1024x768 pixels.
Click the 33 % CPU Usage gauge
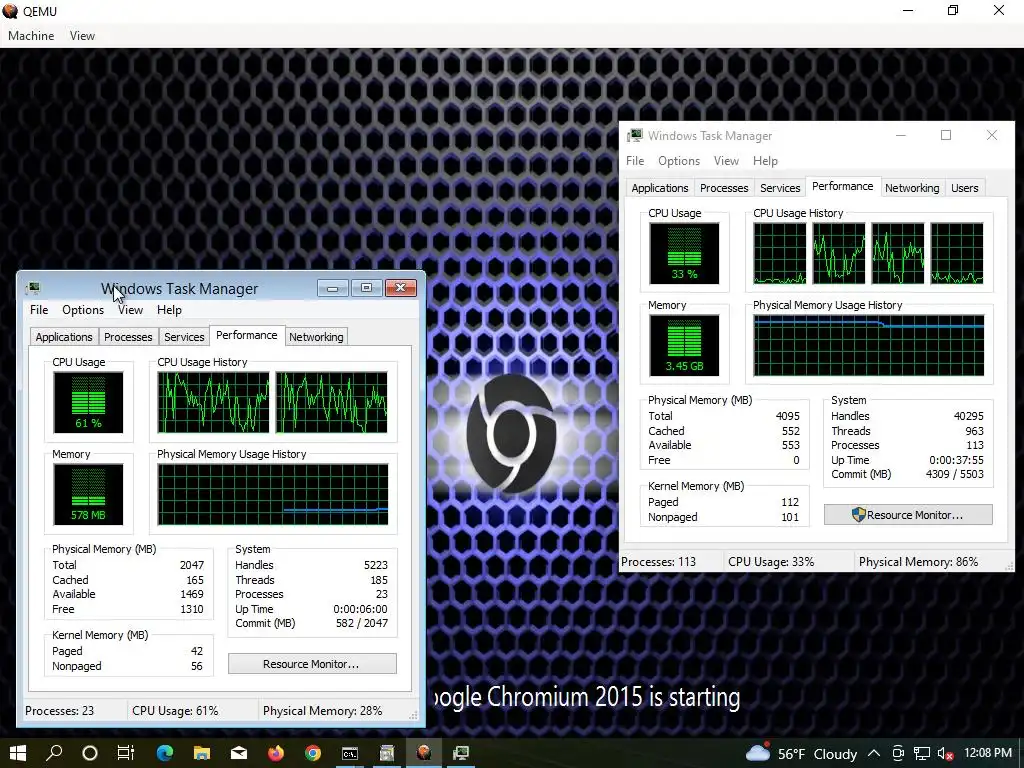click(684, 253)
